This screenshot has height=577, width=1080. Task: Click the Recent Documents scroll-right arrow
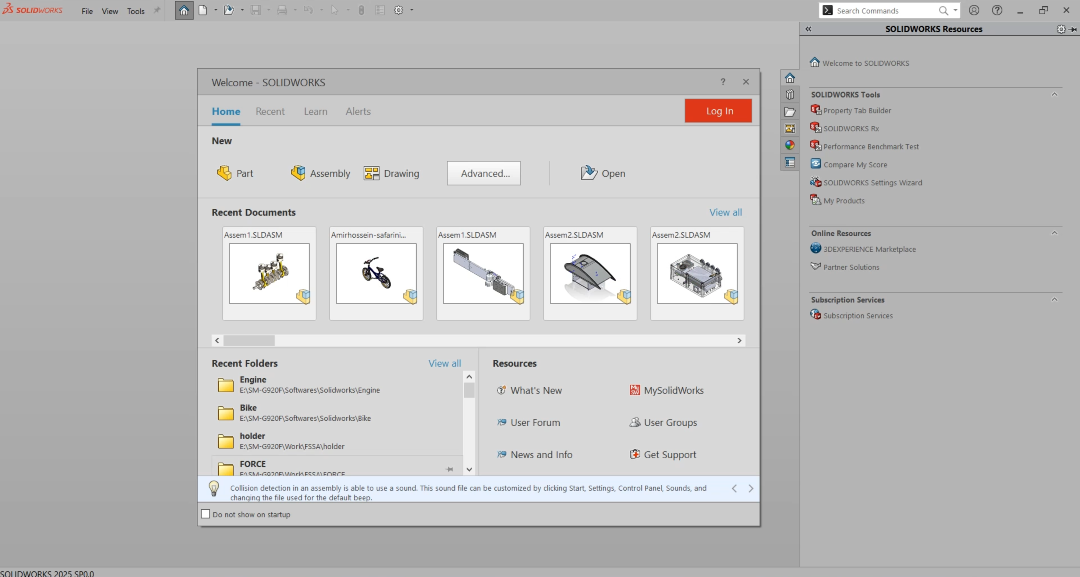pyautogui.click(x=739, y=340)
